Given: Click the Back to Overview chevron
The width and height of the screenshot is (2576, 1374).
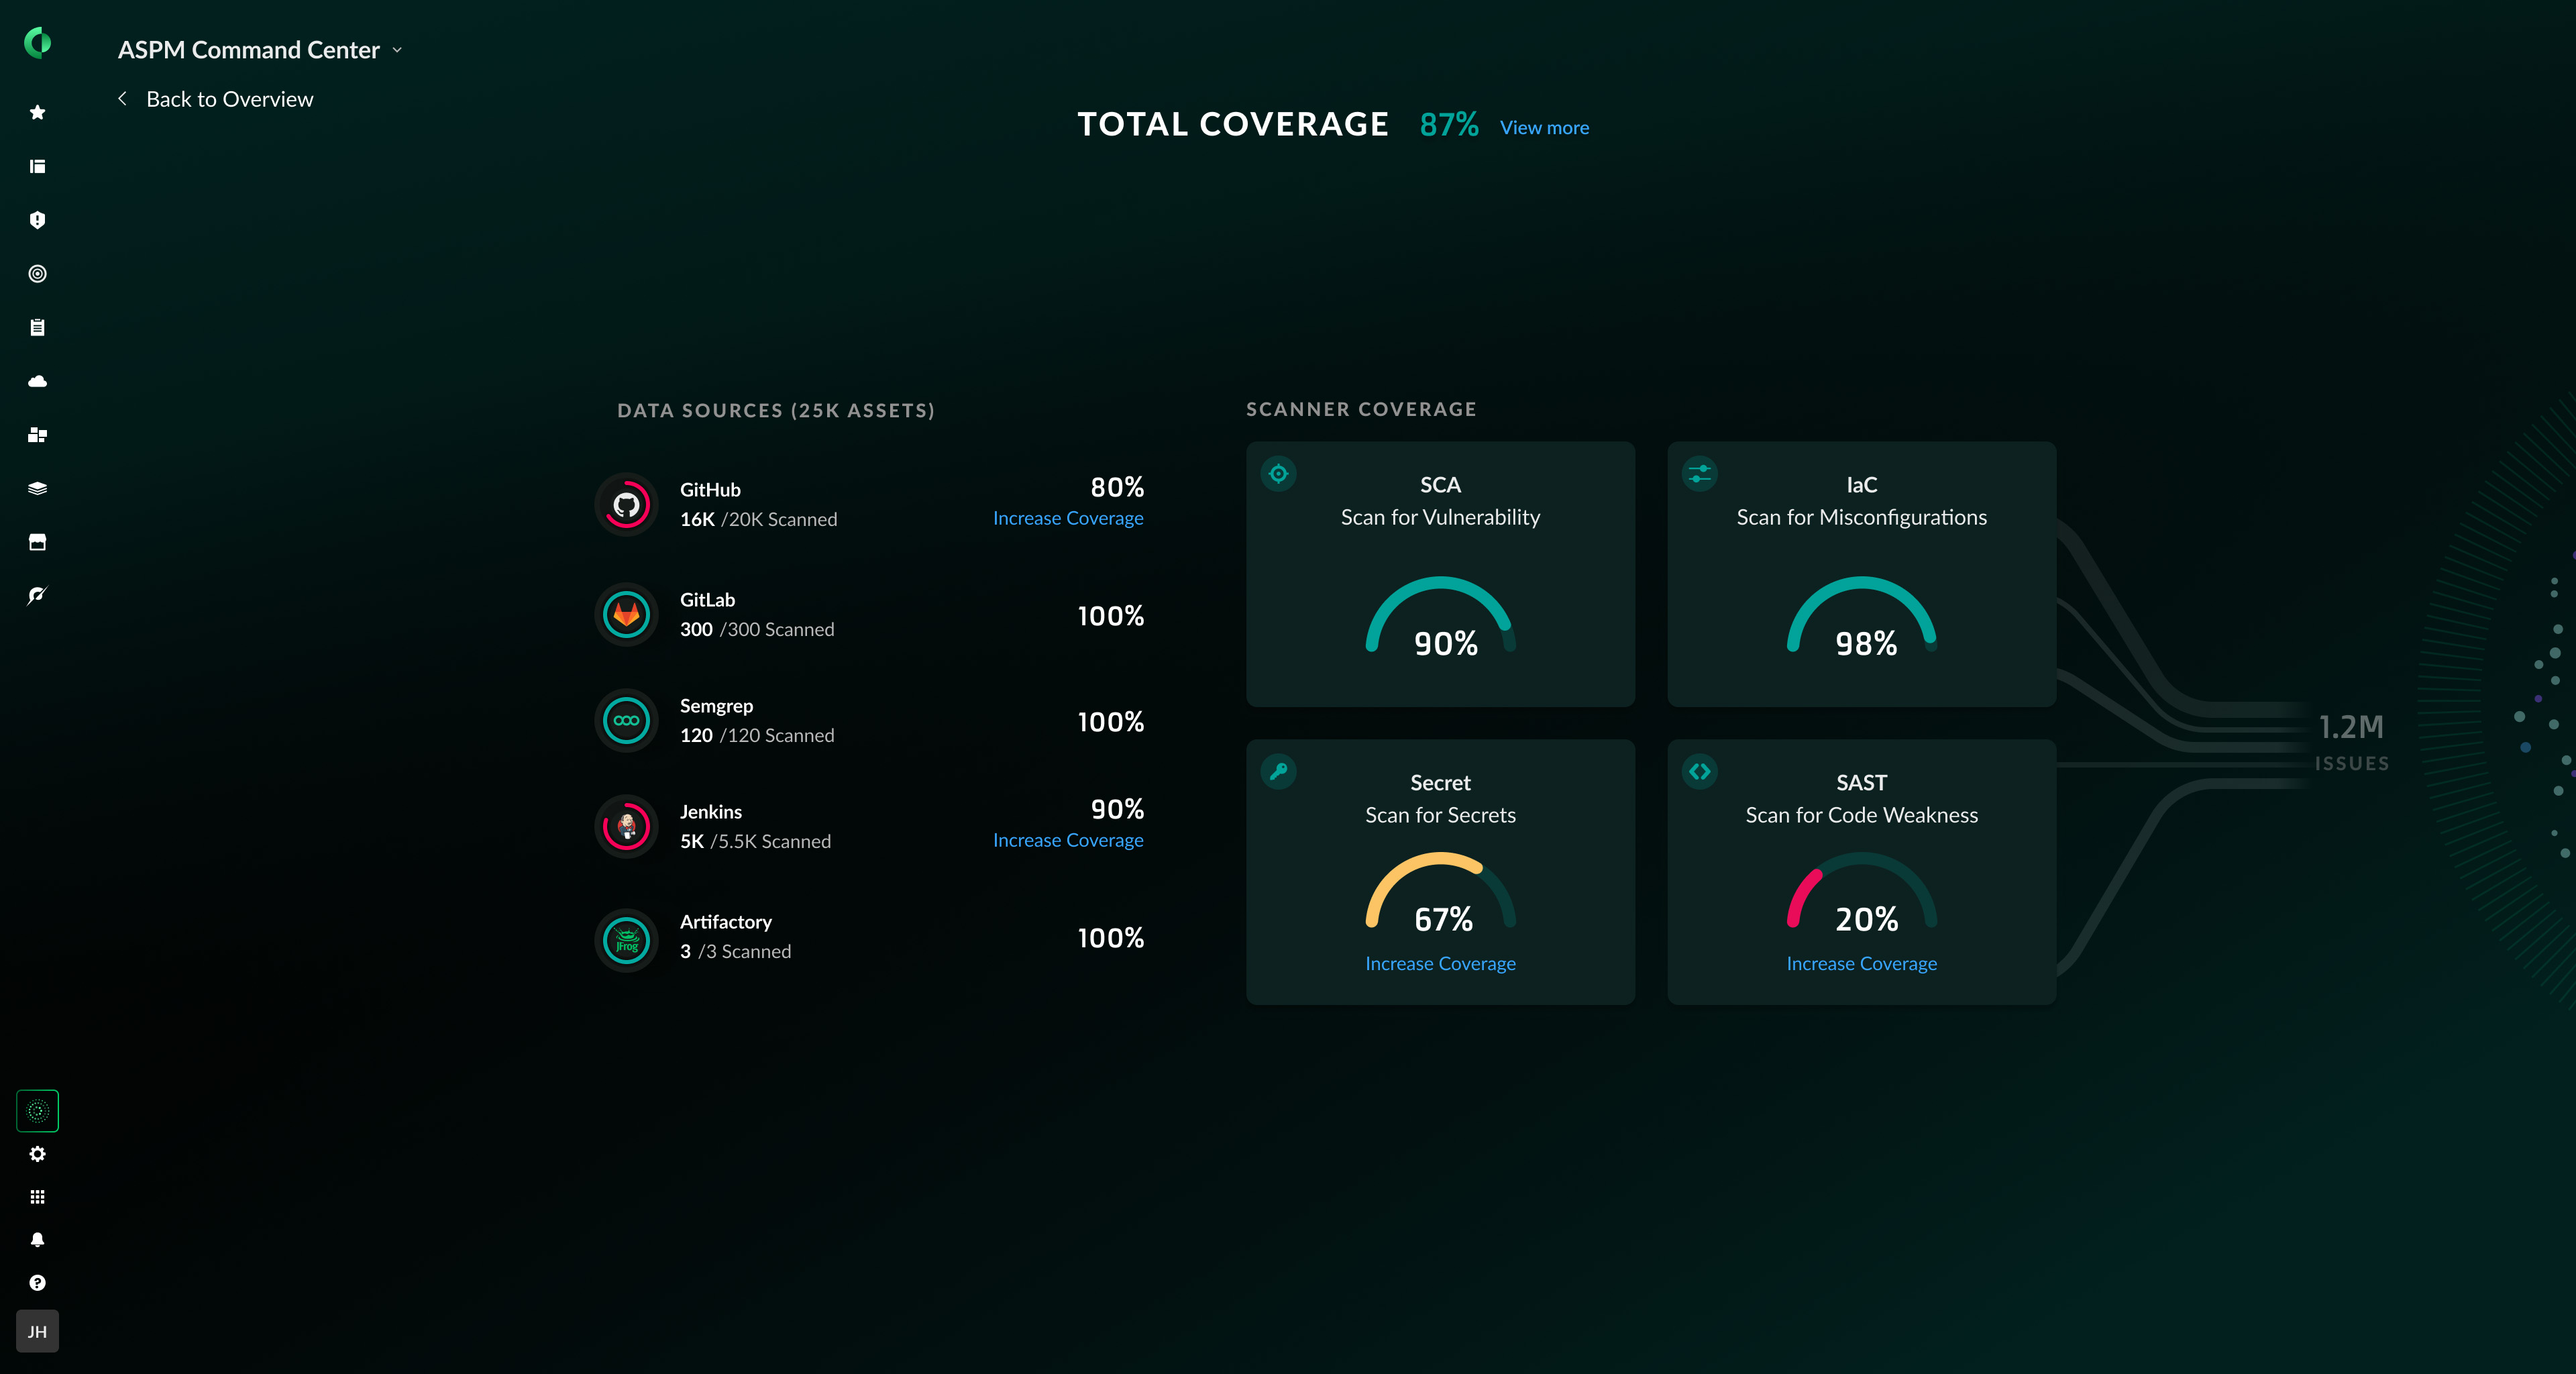Looking at the screenshot, I should [x=122, y=98].
